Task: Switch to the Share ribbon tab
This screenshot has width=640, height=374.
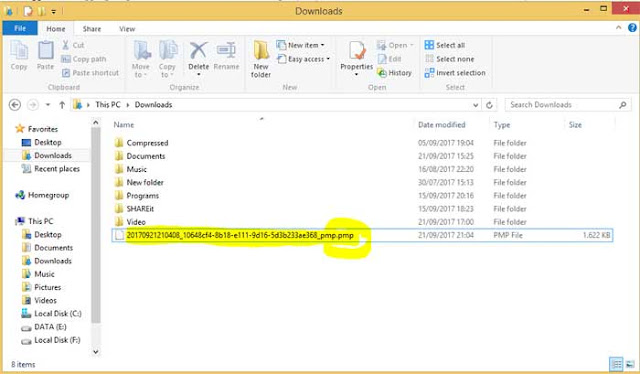Action: click(x=92, y=29)
